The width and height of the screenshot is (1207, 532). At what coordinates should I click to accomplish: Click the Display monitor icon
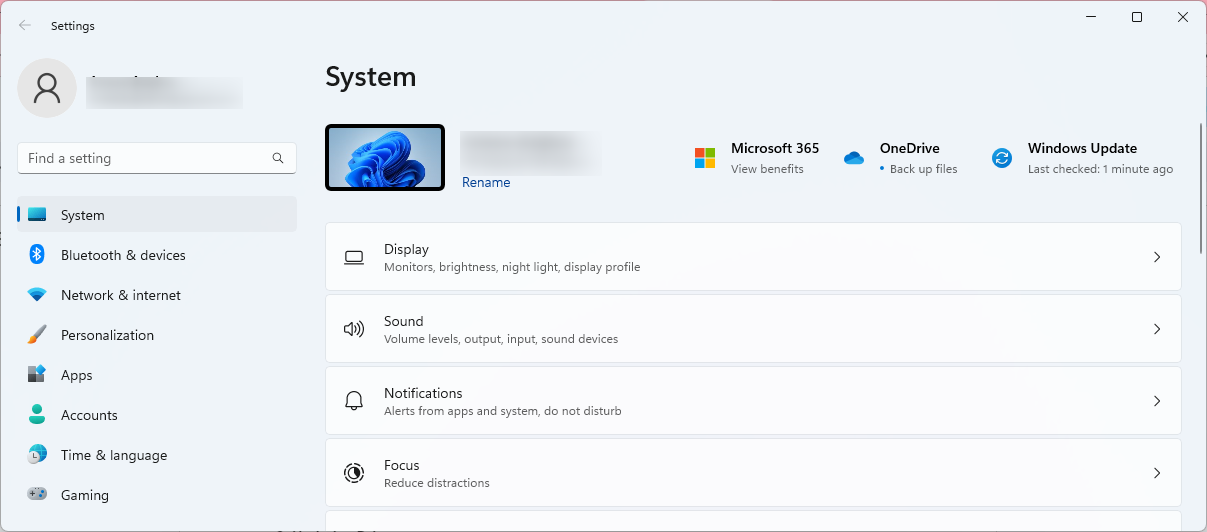[x=354, y=258]
